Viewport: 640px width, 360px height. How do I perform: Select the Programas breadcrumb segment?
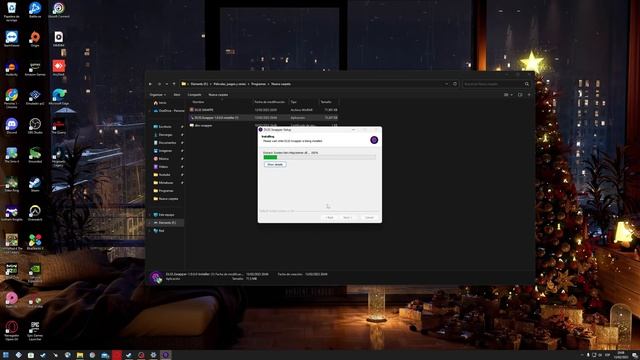(258, 84)
